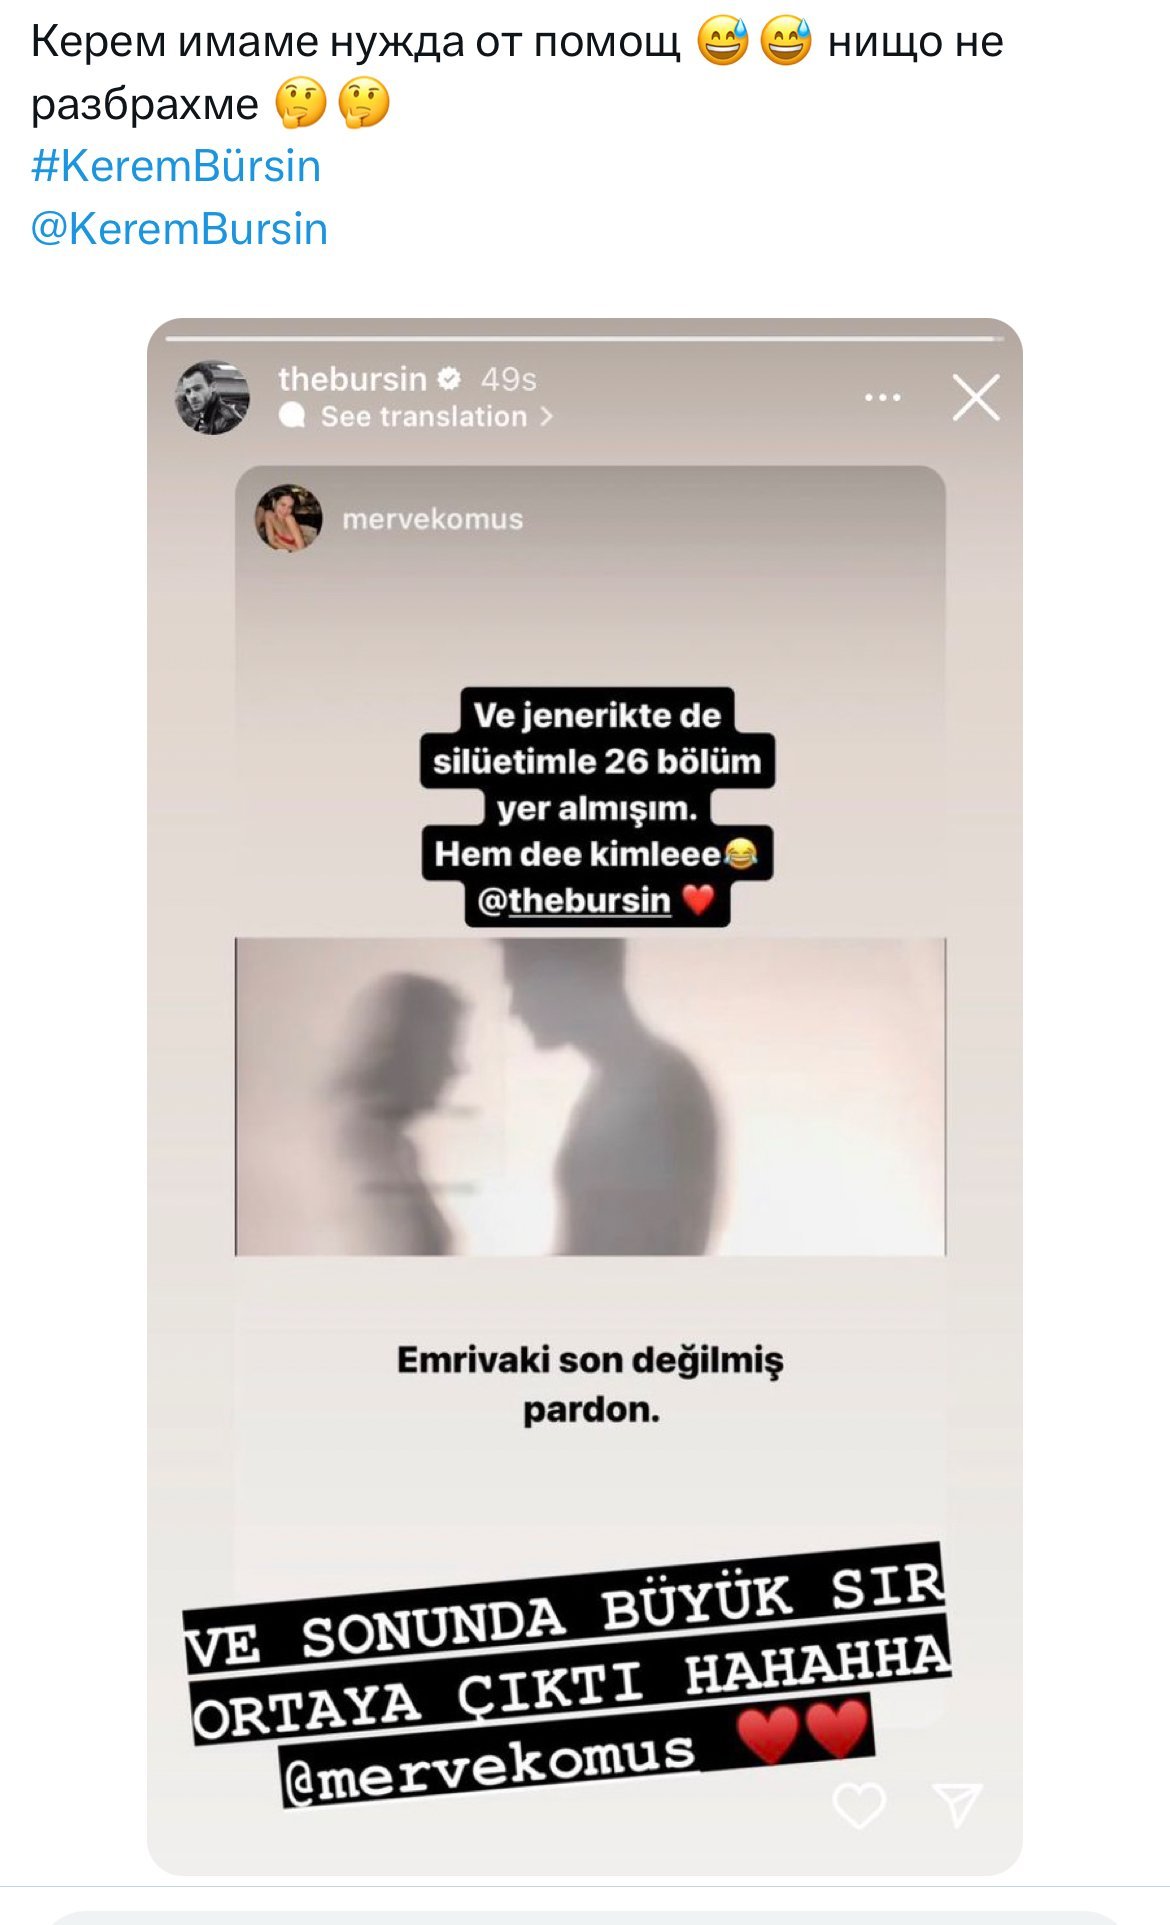Share story via the paper plane icon
The image size is (1170, 1925).
[x=957, y=1804]
